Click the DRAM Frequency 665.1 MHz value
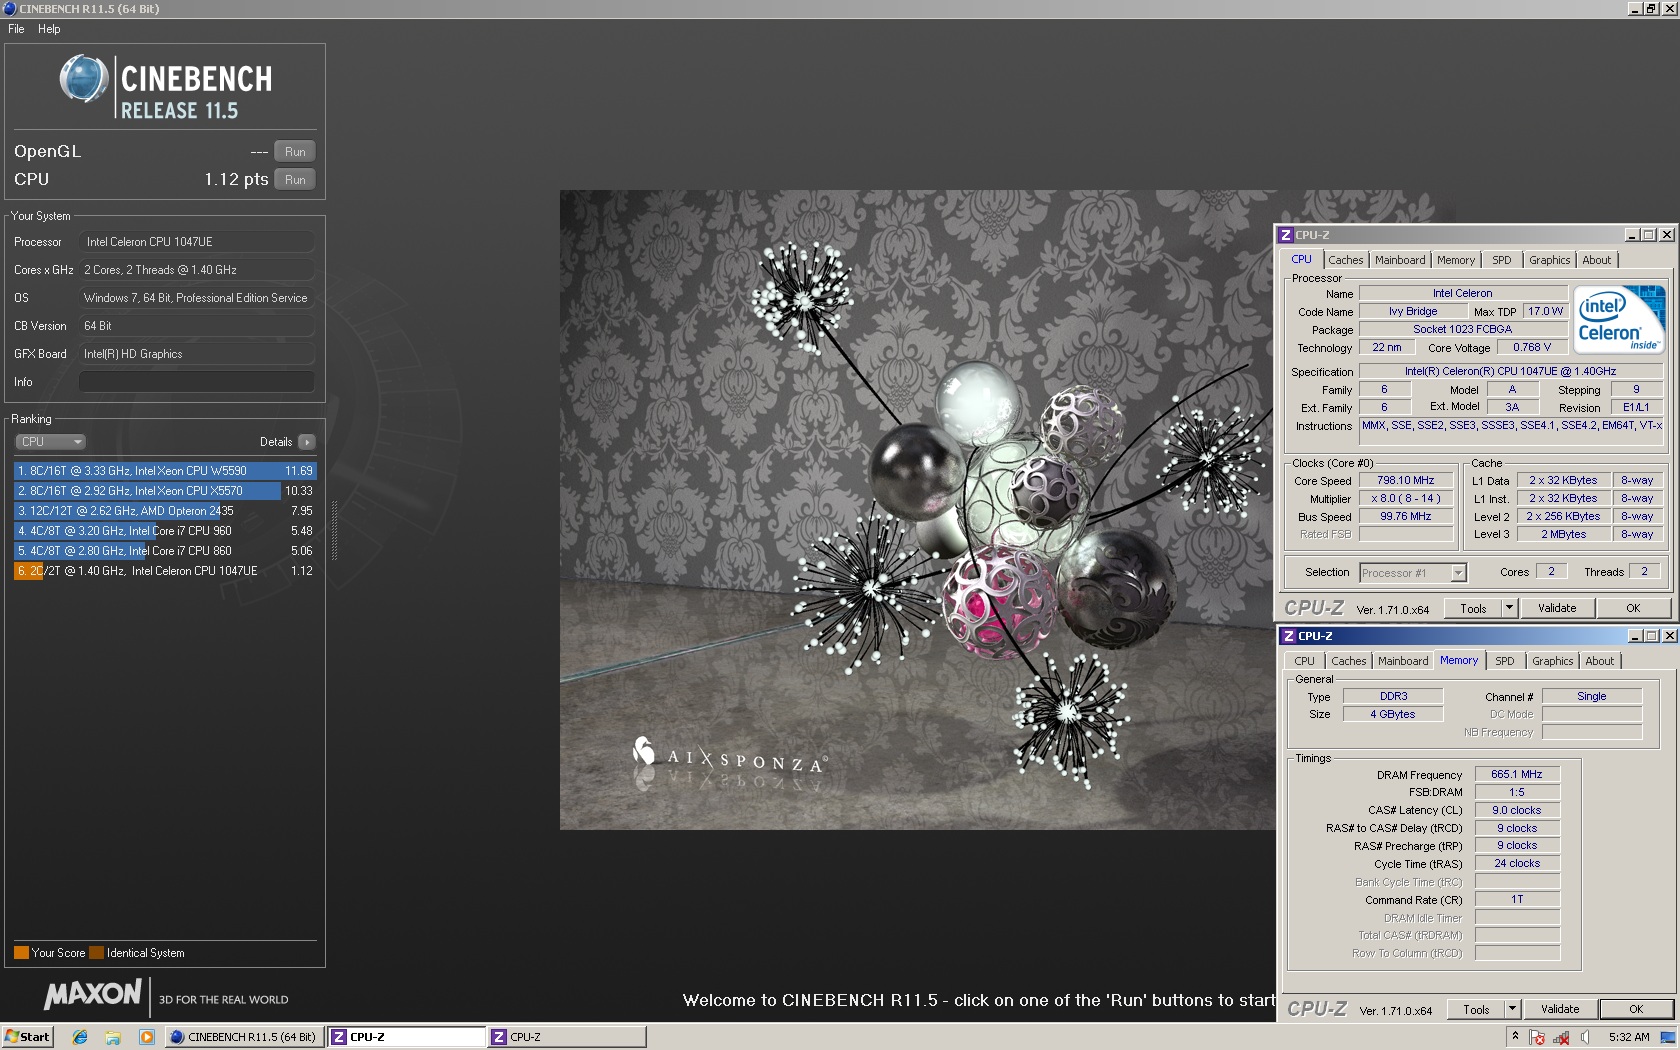 pyautogui.click(x=1517, y=775)
